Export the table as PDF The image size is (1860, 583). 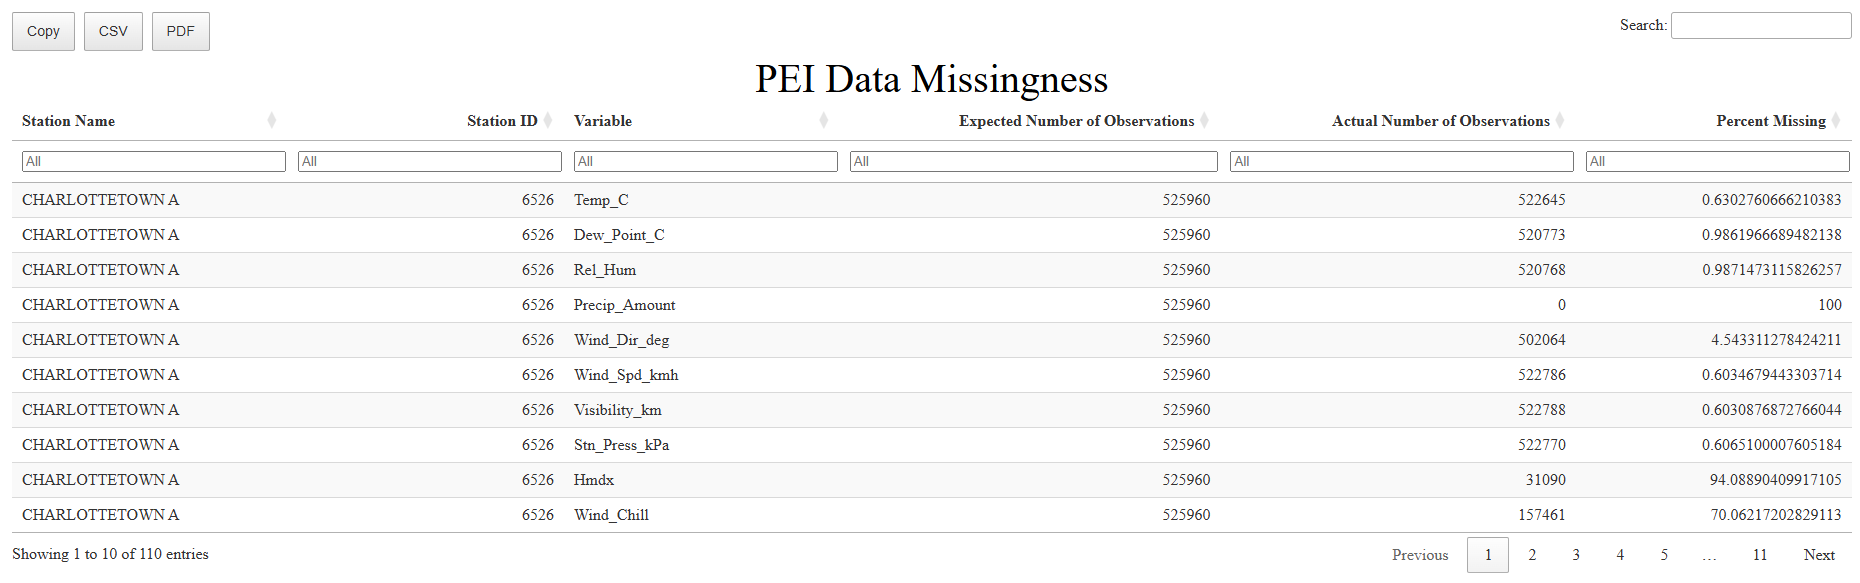point(180,31)
